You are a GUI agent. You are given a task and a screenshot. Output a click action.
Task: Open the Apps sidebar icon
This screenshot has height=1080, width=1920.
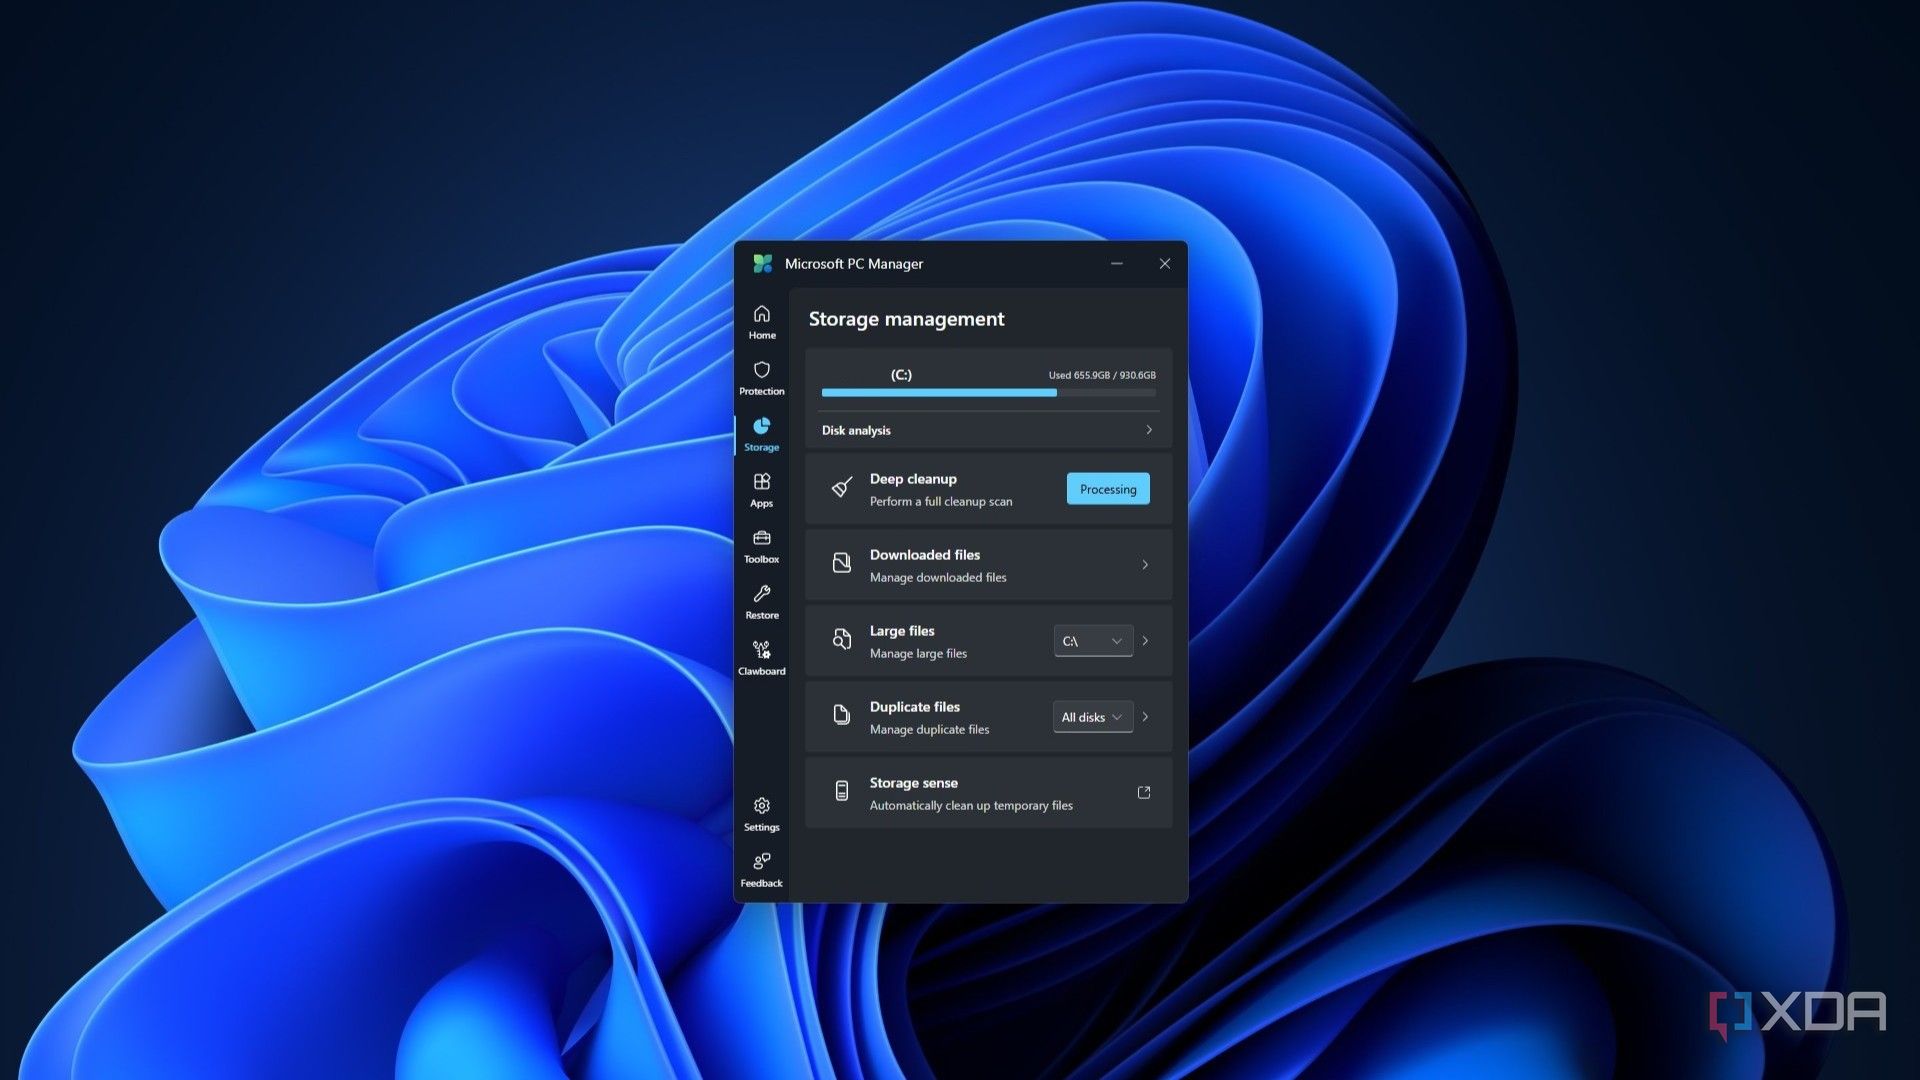[761, 482]
